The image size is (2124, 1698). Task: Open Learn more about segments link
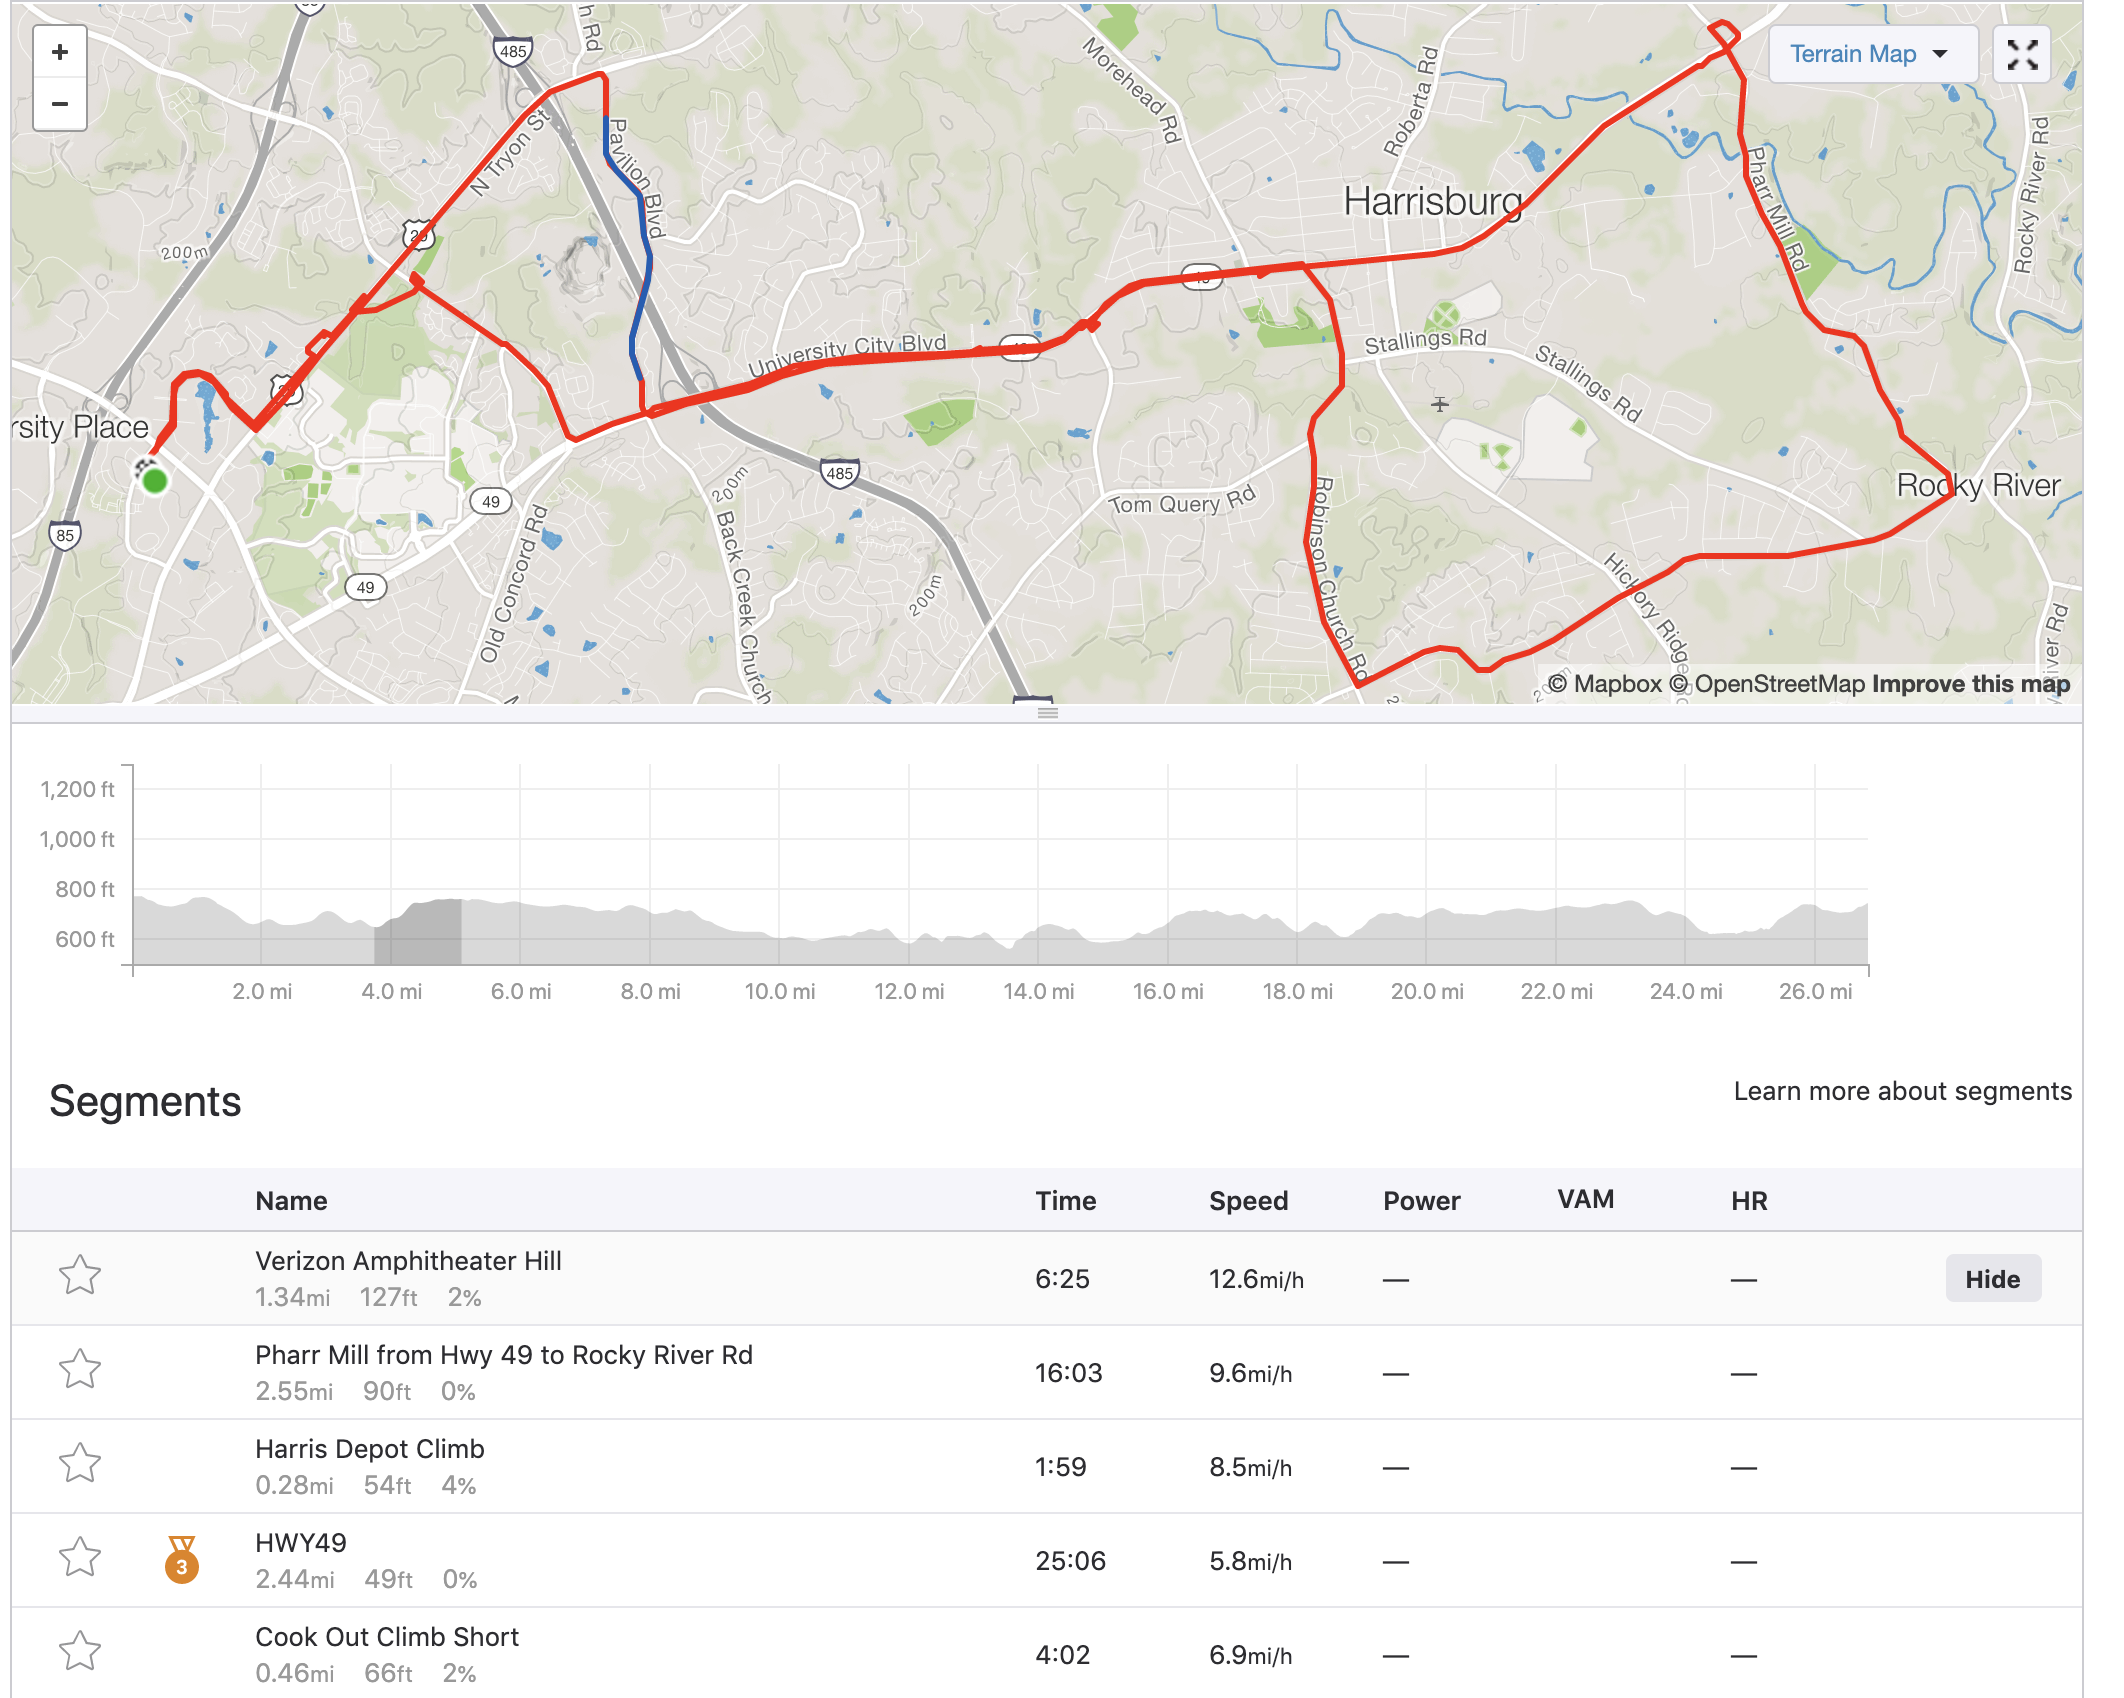1902,1091
